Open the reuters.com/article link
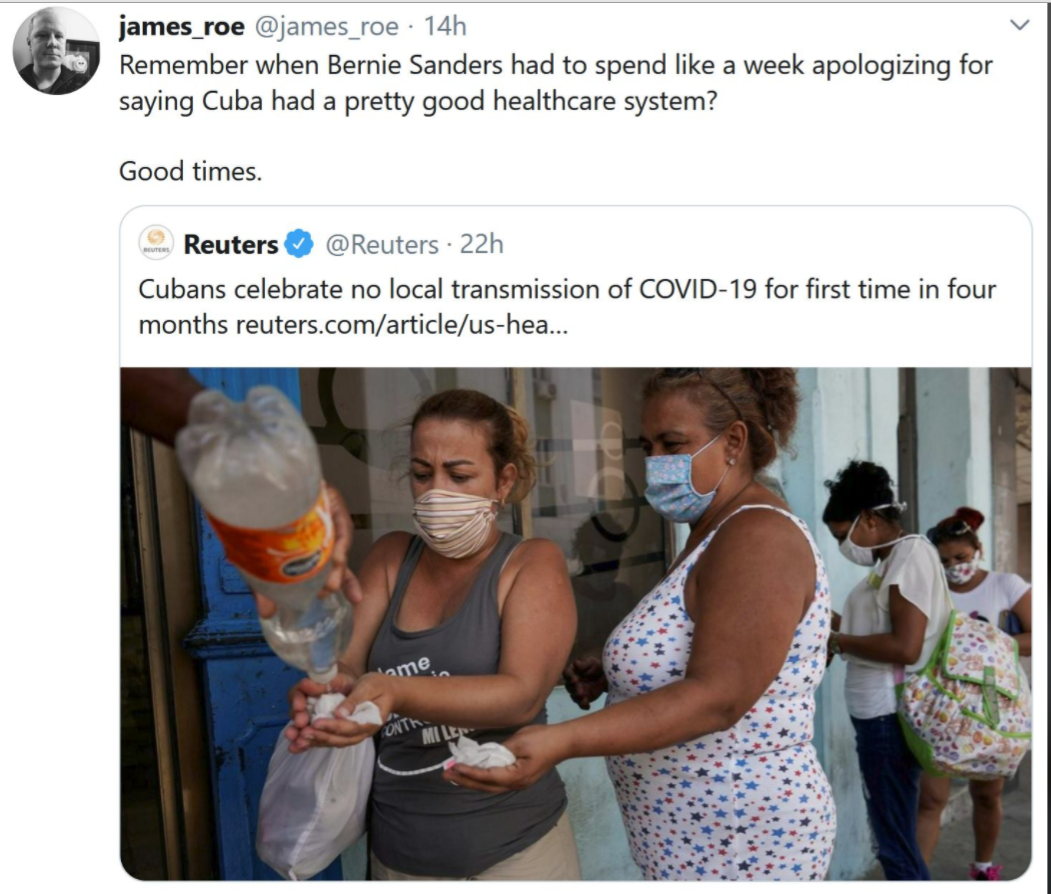Viewport: 1051px width, 894px height. (401, 325)
